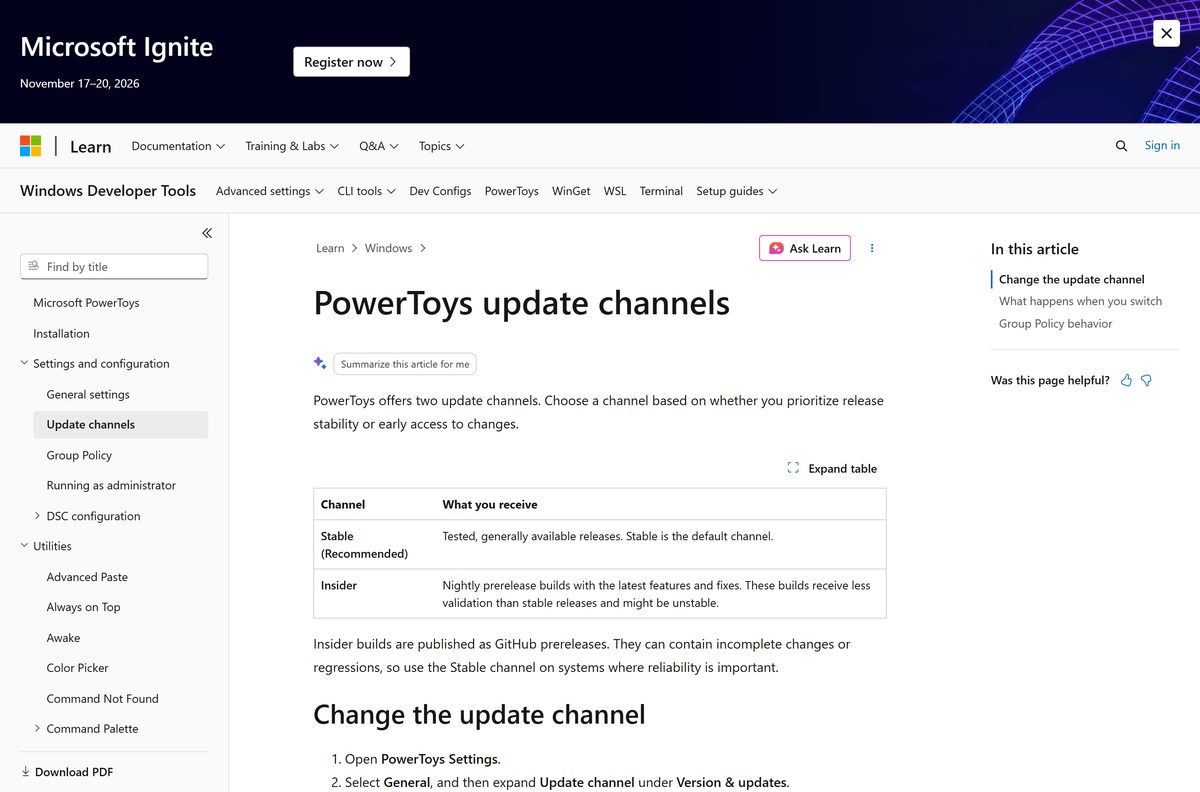Expand the Training & Labs menu
1200x792 pixels.
[x=292, y=146]
